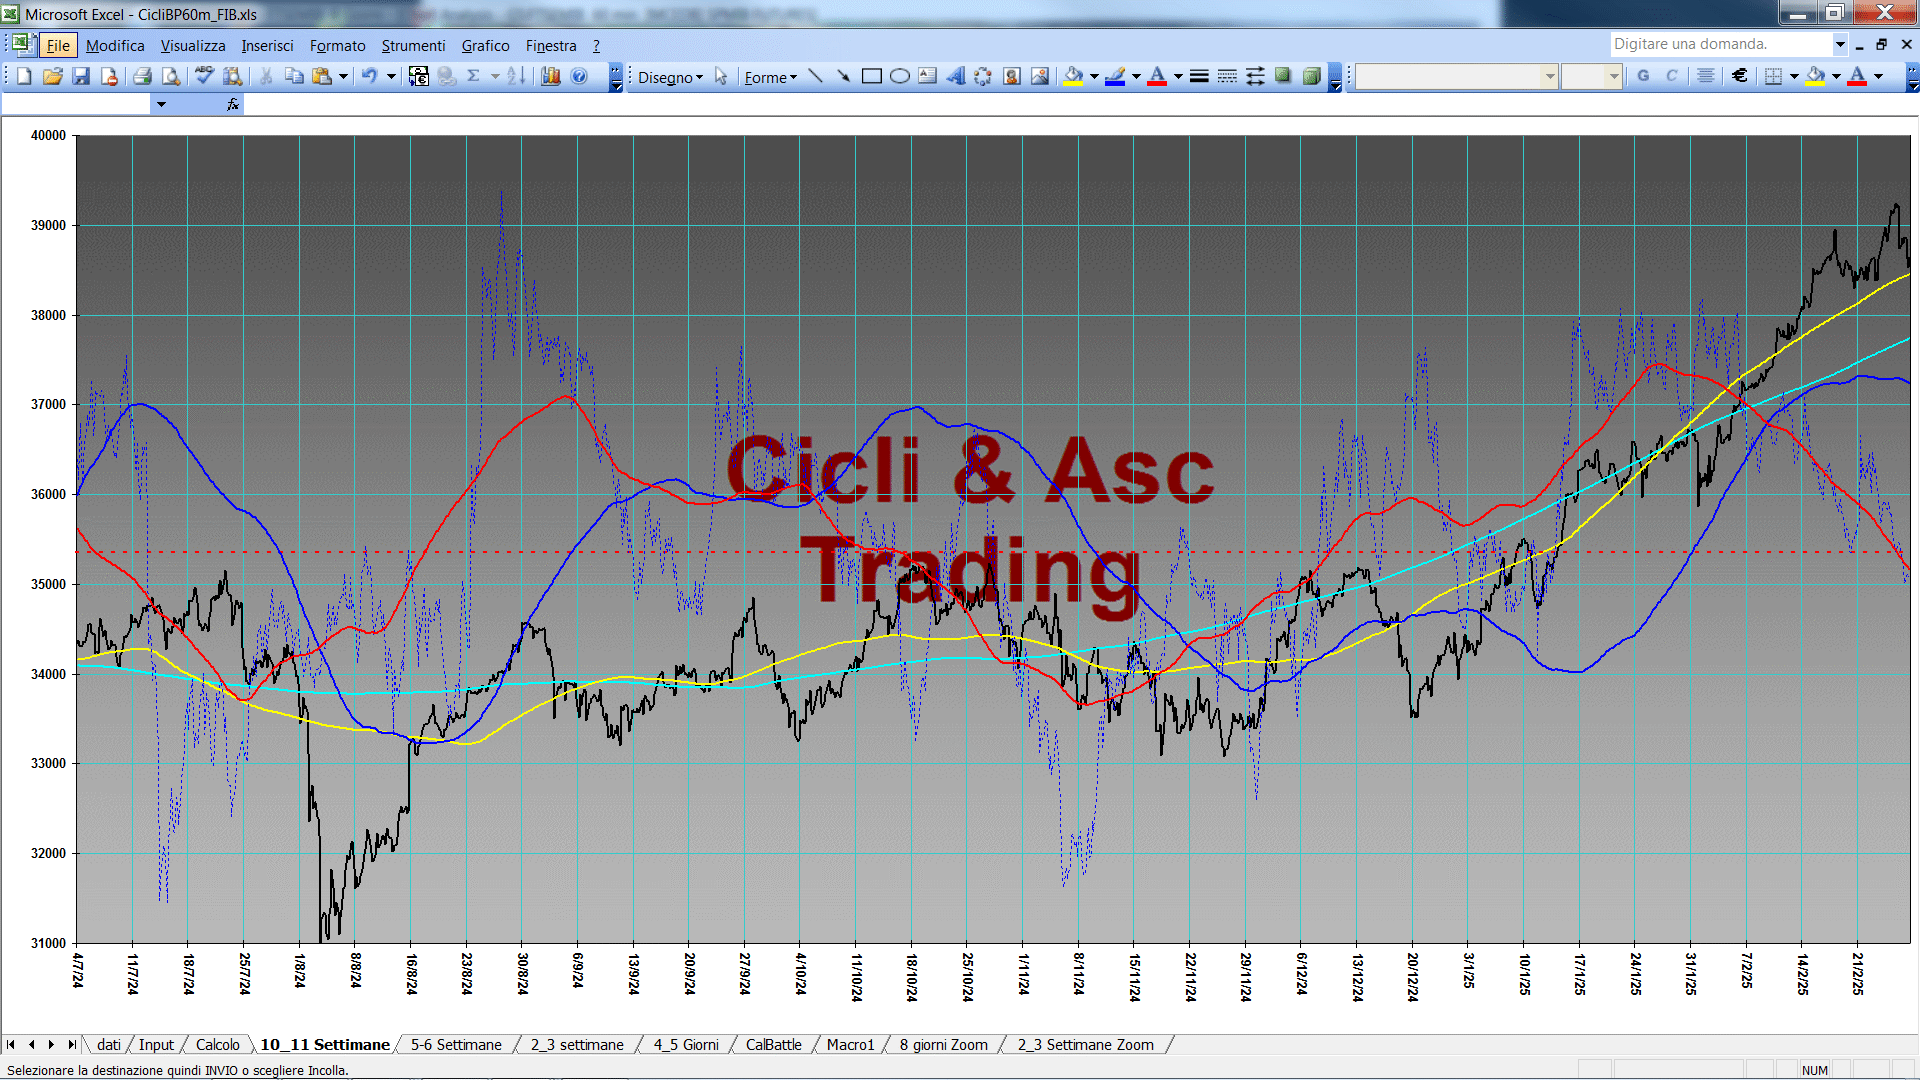Viewport: 1920px width, 1080px height.
Task: Open the File menu
Action: point(59,45)
